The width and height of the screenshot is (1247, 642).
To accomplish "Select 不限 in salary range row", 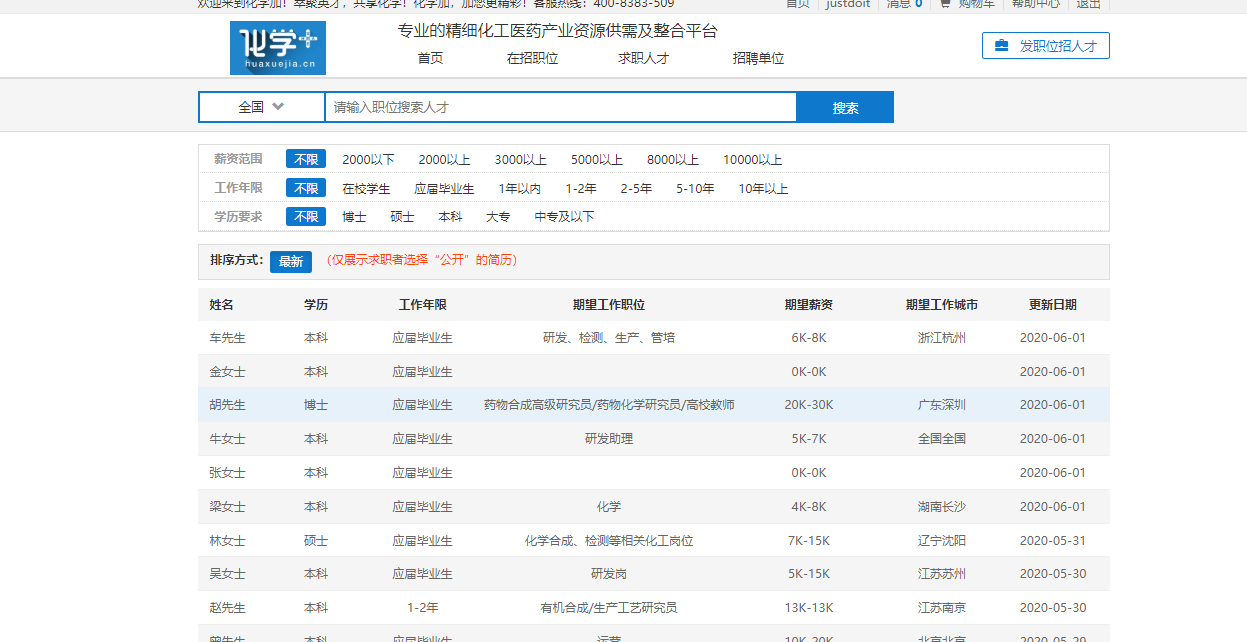I will click(306, 160).
